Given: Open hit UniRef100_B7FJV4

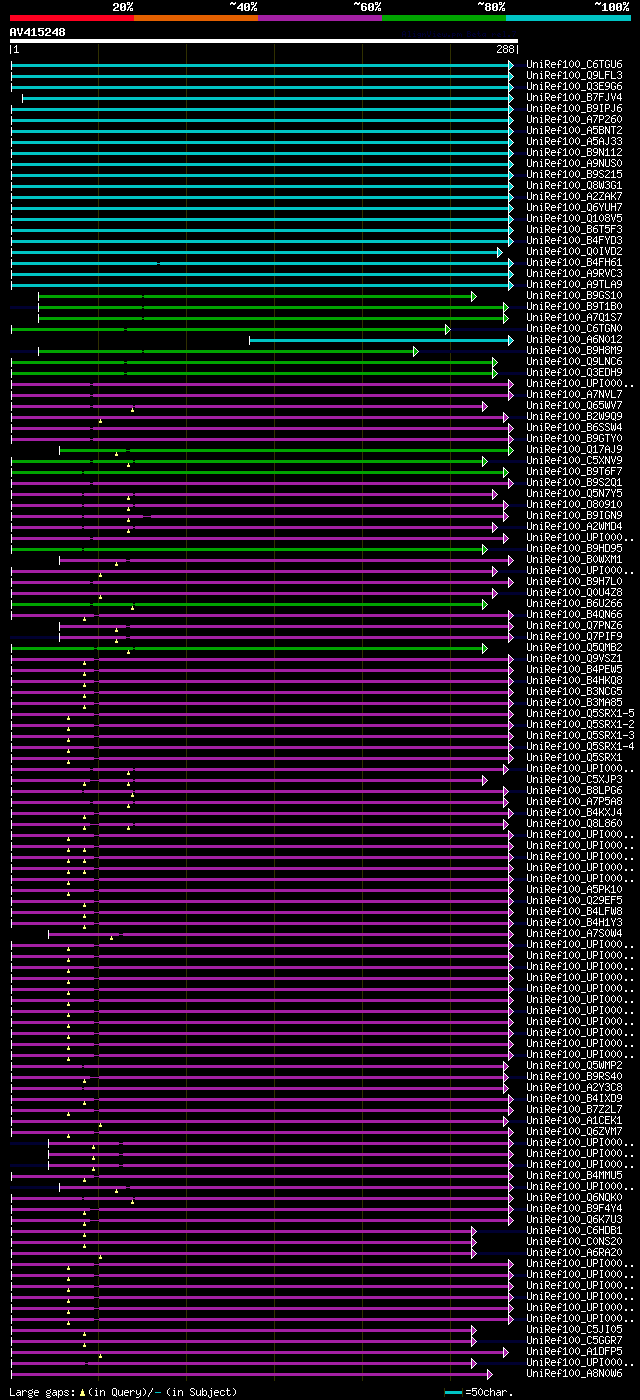Looking at the screenshot, I should click(x=574, y=97).
